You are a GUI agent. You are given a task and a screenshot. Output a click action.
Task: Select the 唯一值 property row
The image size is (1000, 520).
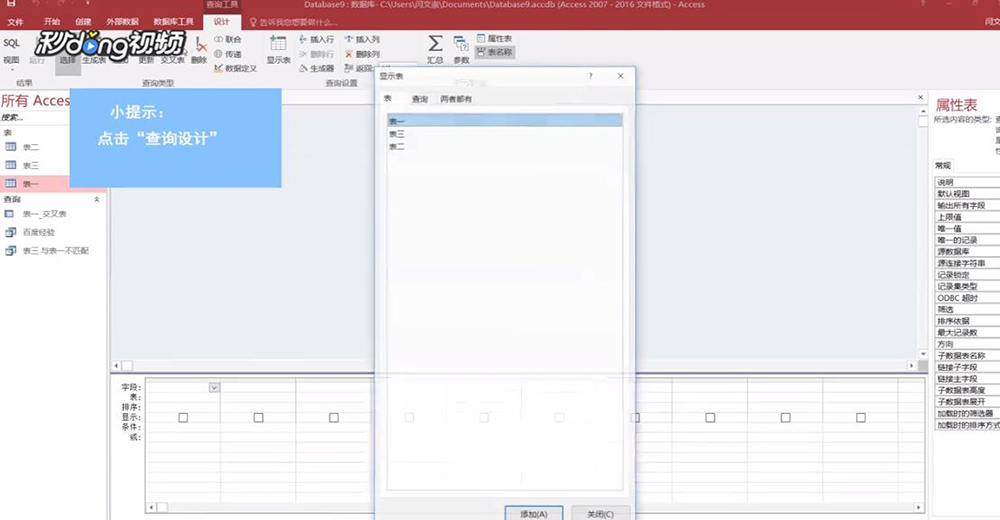click(x=967, y=228)
